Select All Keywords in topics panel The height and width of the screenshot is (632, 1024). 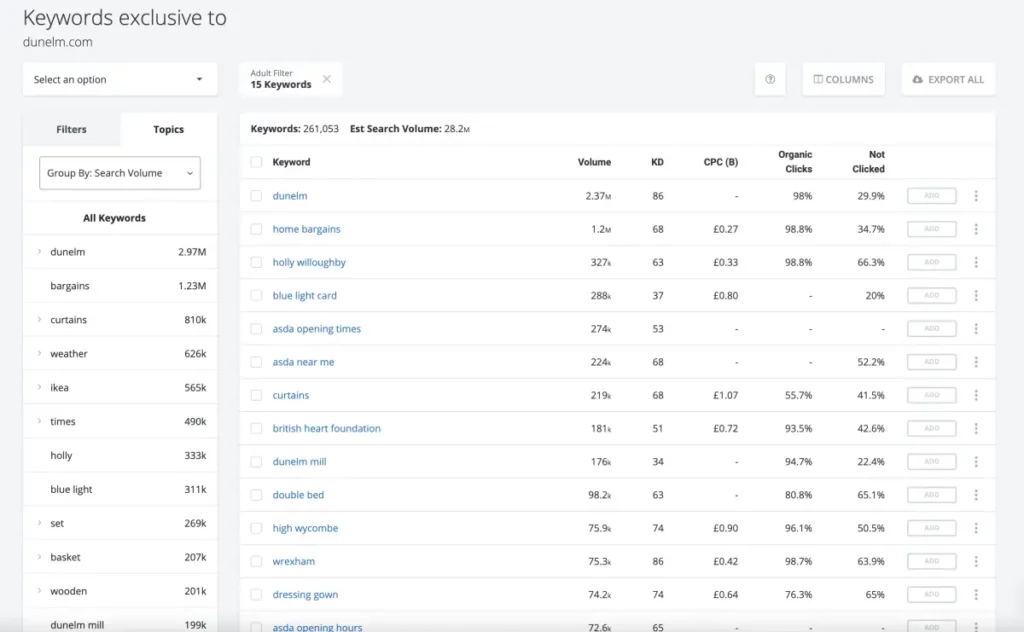[114, 218]
